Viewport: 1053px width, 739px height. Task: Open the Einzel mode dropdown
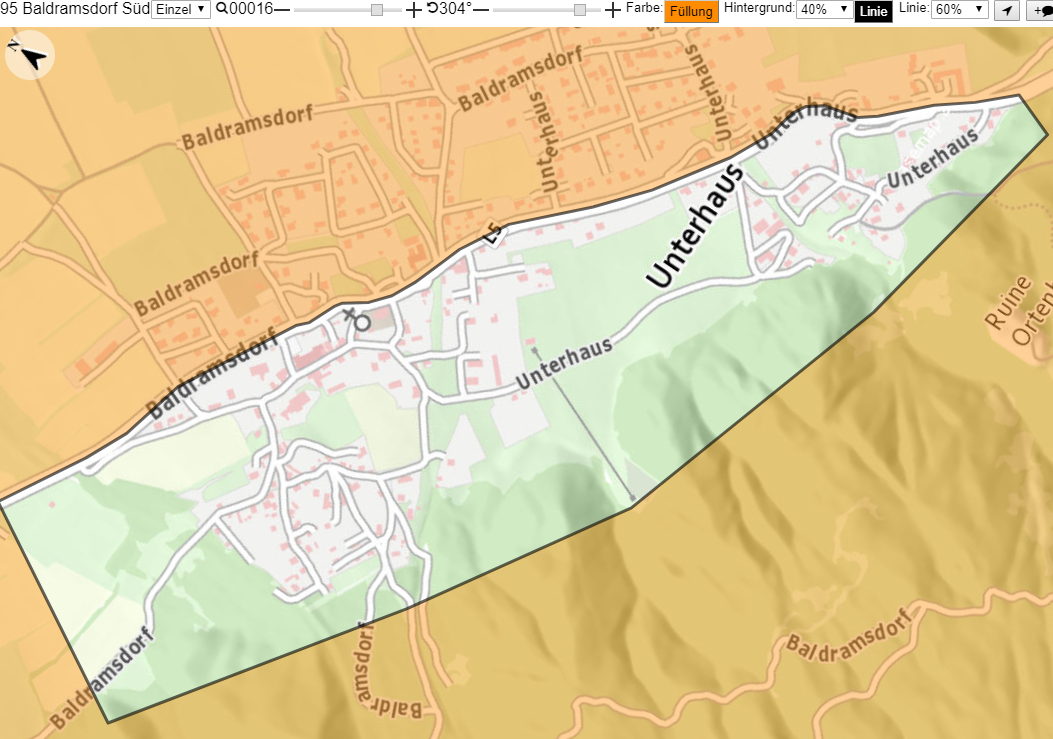coord(181,9)
